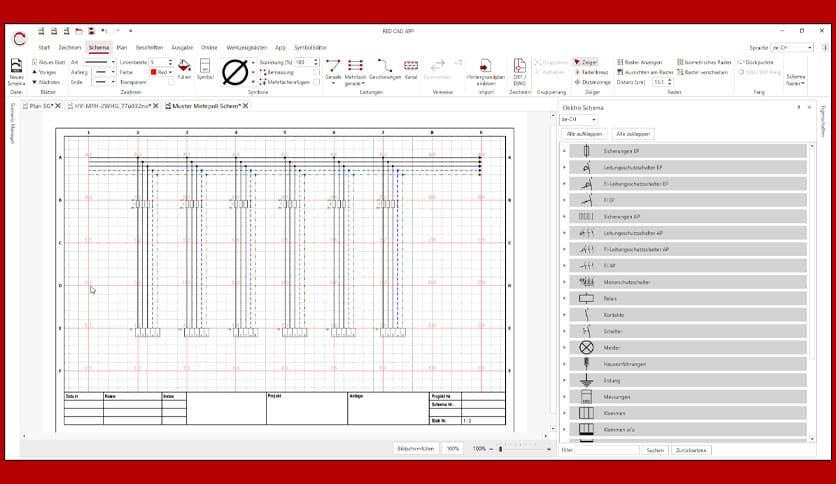Click the Hauseinführungen symbol icon

click(x=586, y=364)
